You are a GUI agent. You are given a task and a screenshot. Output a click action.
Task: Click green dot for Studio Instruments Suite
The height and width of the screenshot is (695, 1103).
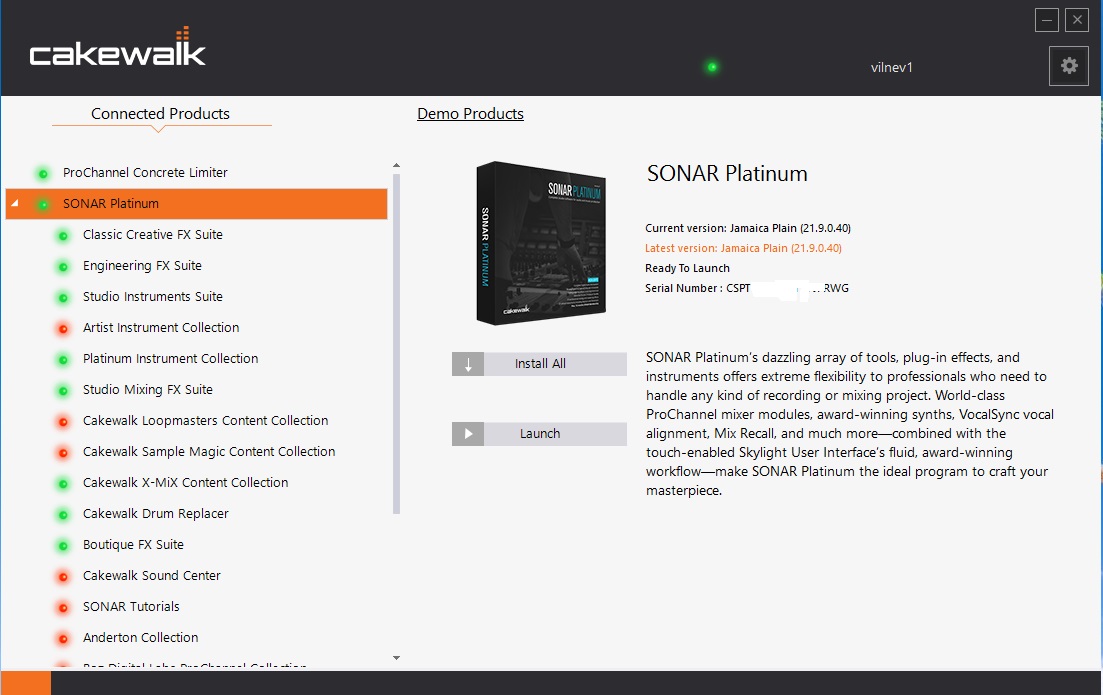point(63,298)
